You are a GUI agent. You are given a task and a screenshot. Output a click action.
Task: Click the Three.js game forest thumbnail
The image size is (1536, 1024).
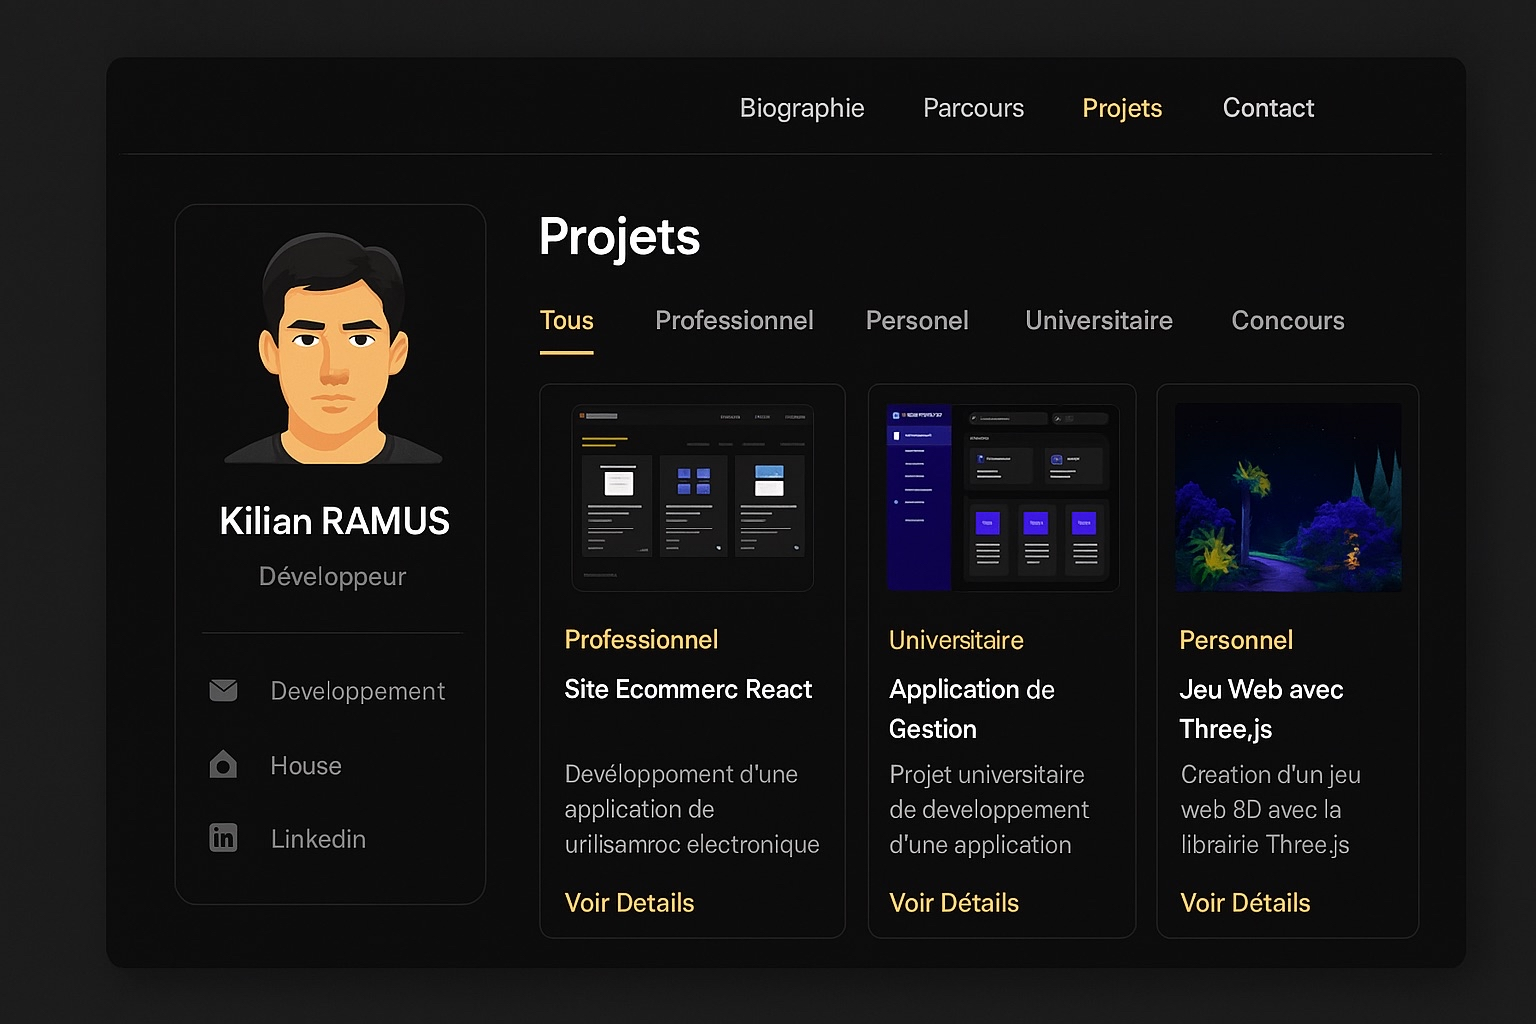point(1288,497)
